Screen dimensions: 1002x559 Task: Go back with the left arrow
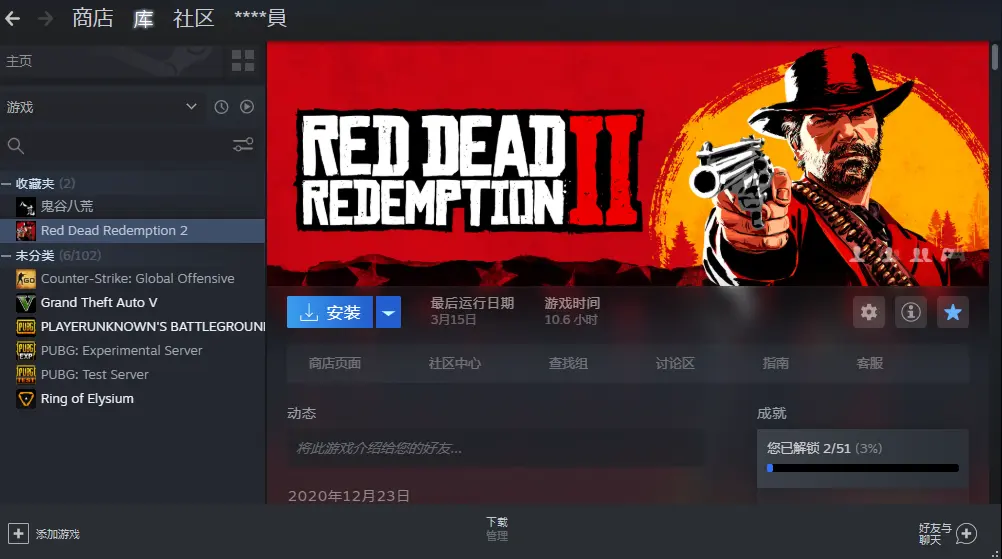[12, 19]
